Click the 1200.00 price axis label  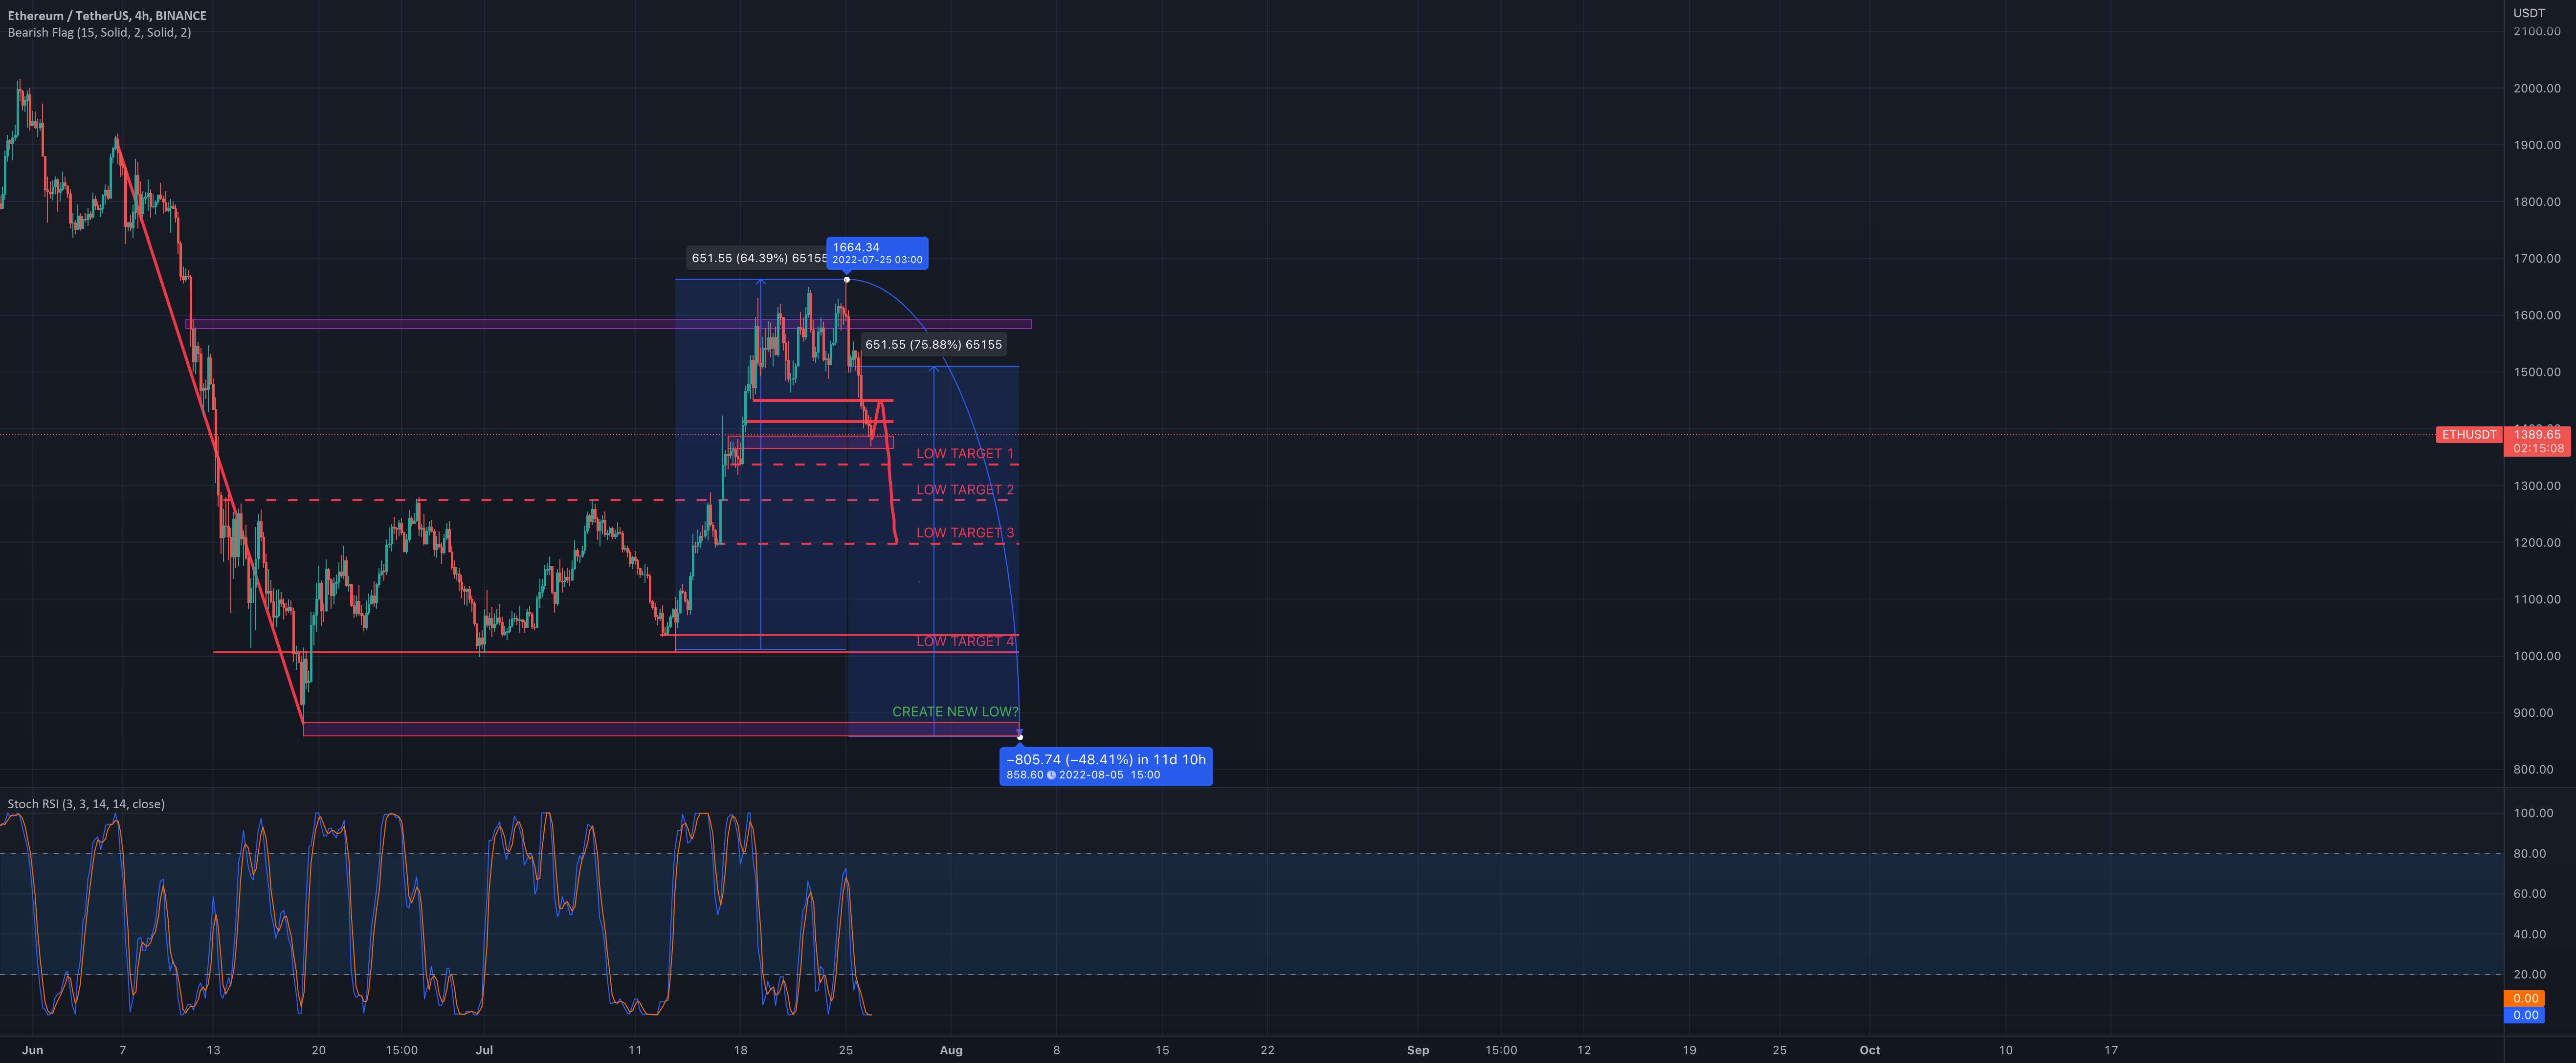point(2537,543)
